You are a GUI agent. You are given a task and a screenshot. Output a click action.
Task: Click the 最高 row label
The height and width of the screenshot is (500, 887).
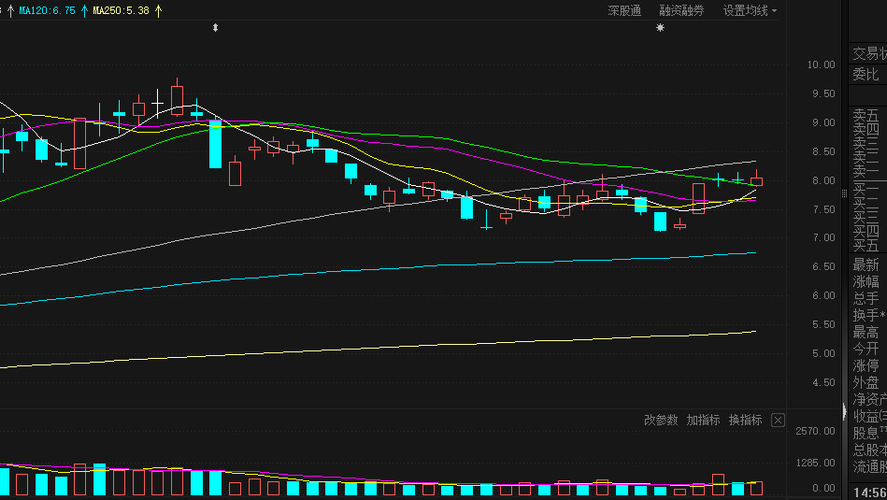tap(866, 332)
